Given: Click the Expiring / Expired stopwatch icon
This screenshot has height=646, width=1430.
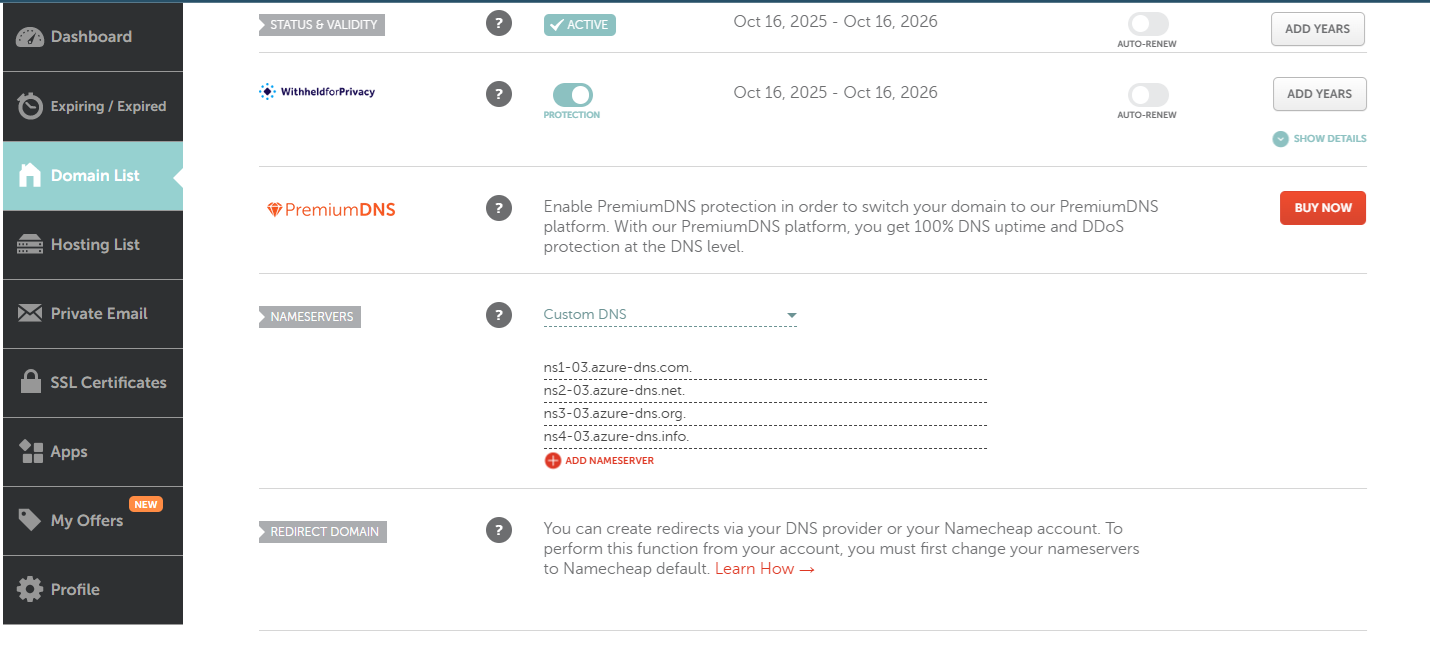Looking at the screenshot, I should click(31, 106).
